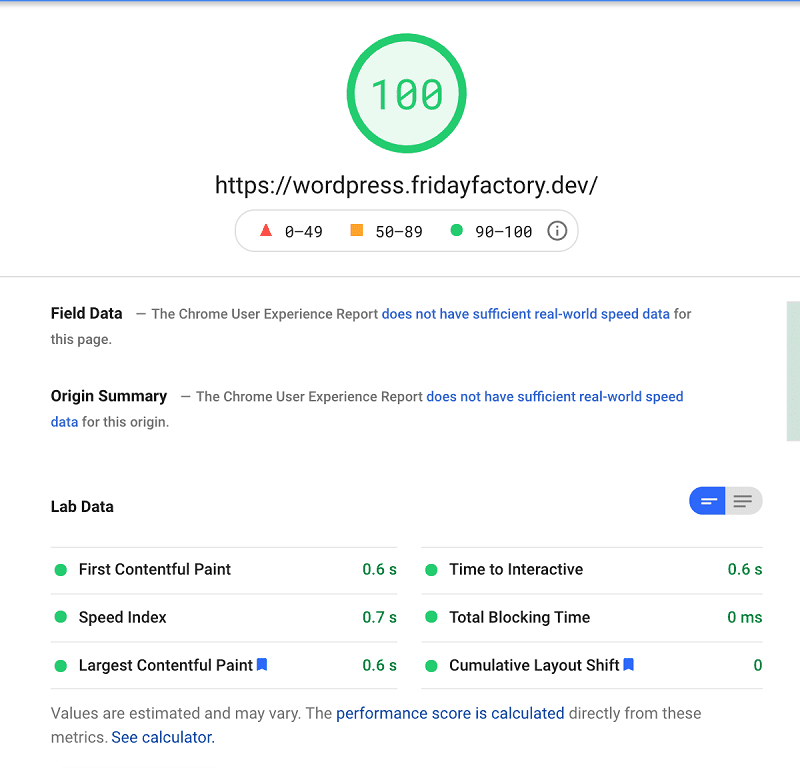Select the compact view toggle in Lab Data

(708, 501)
